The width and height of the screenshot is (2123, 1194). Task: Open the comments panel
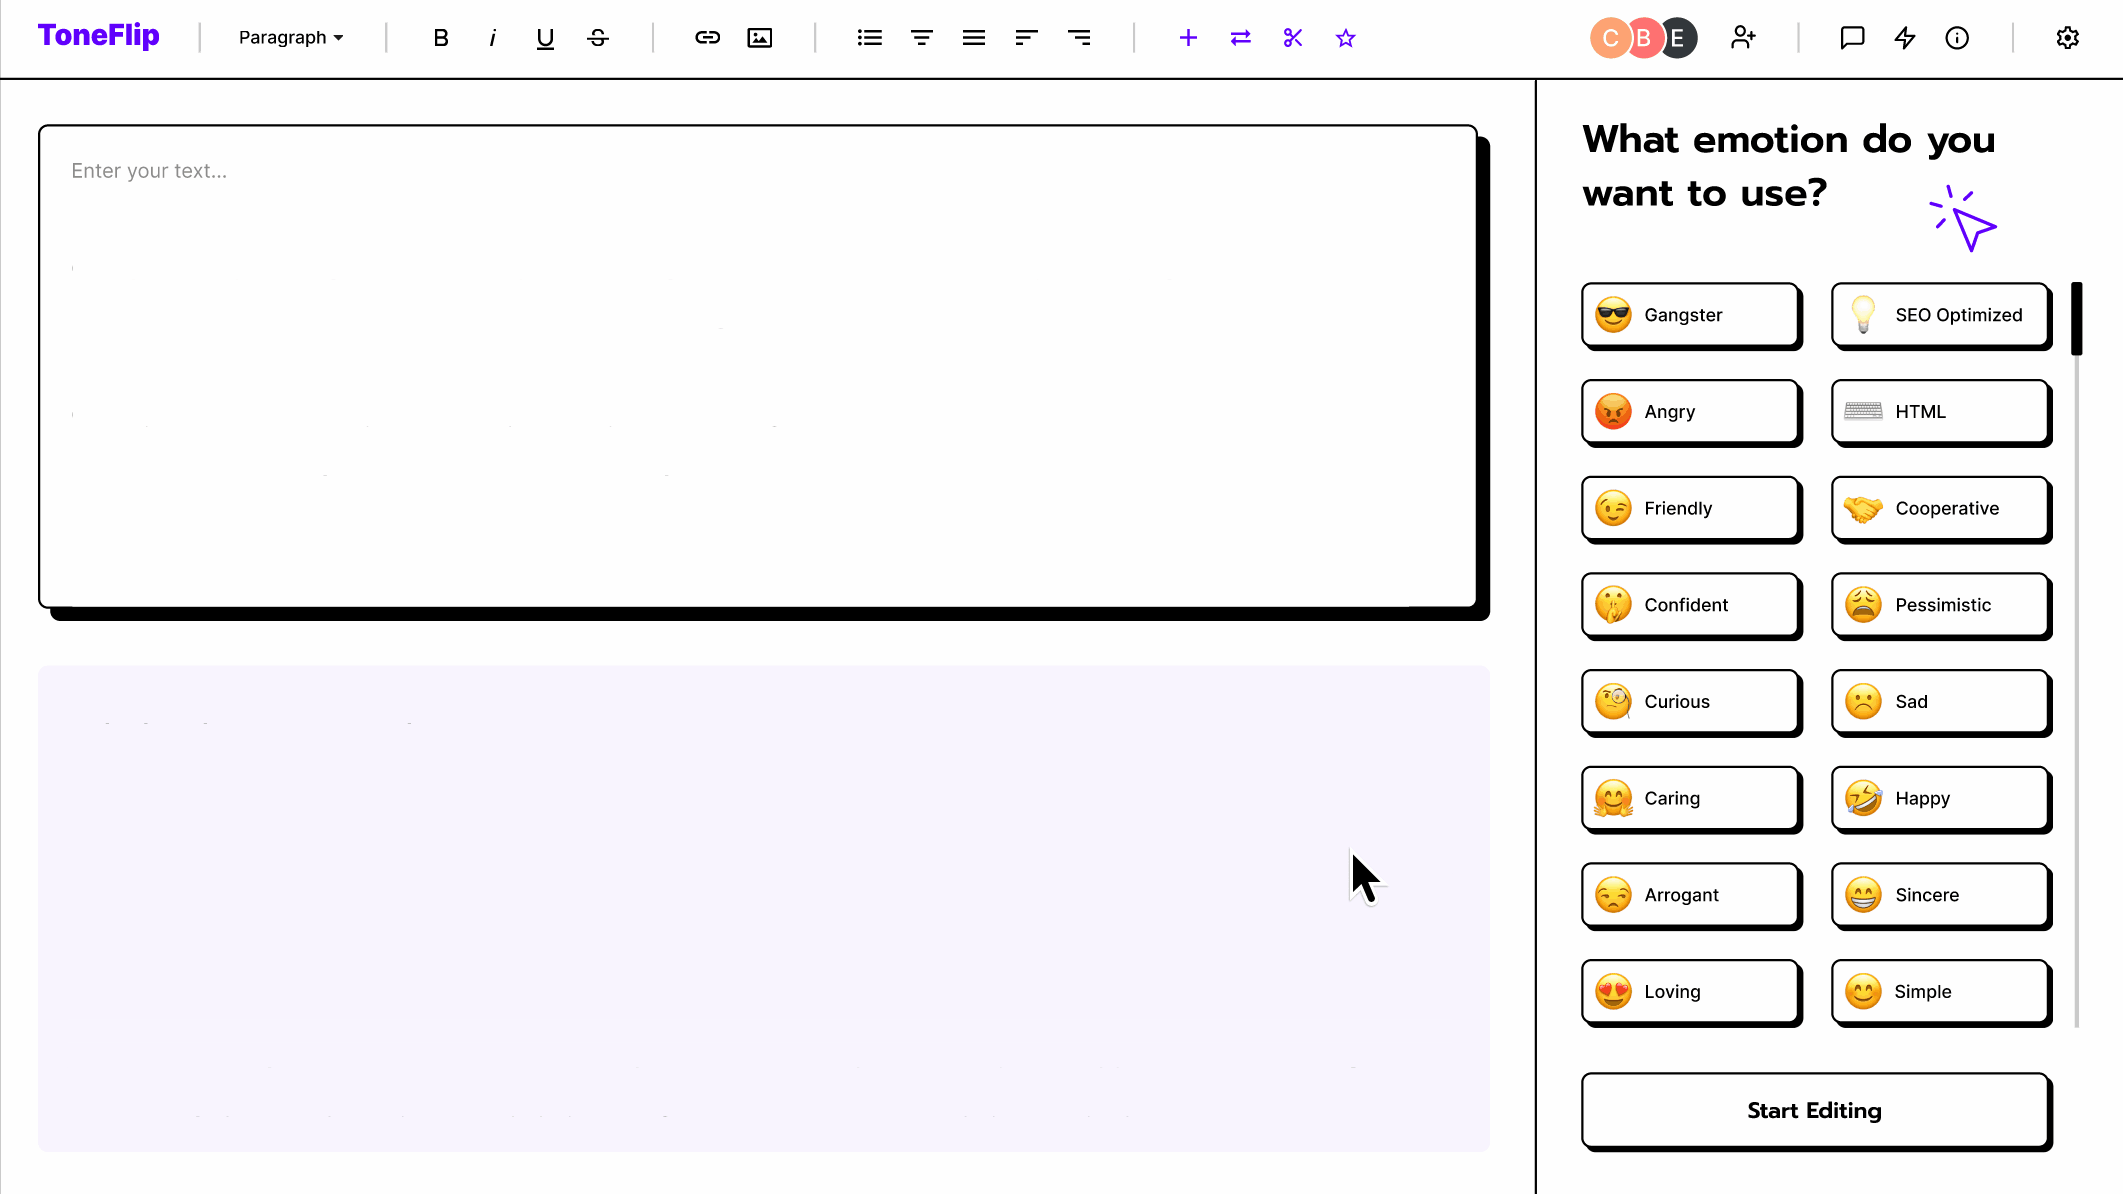(x=1852, y=38)
